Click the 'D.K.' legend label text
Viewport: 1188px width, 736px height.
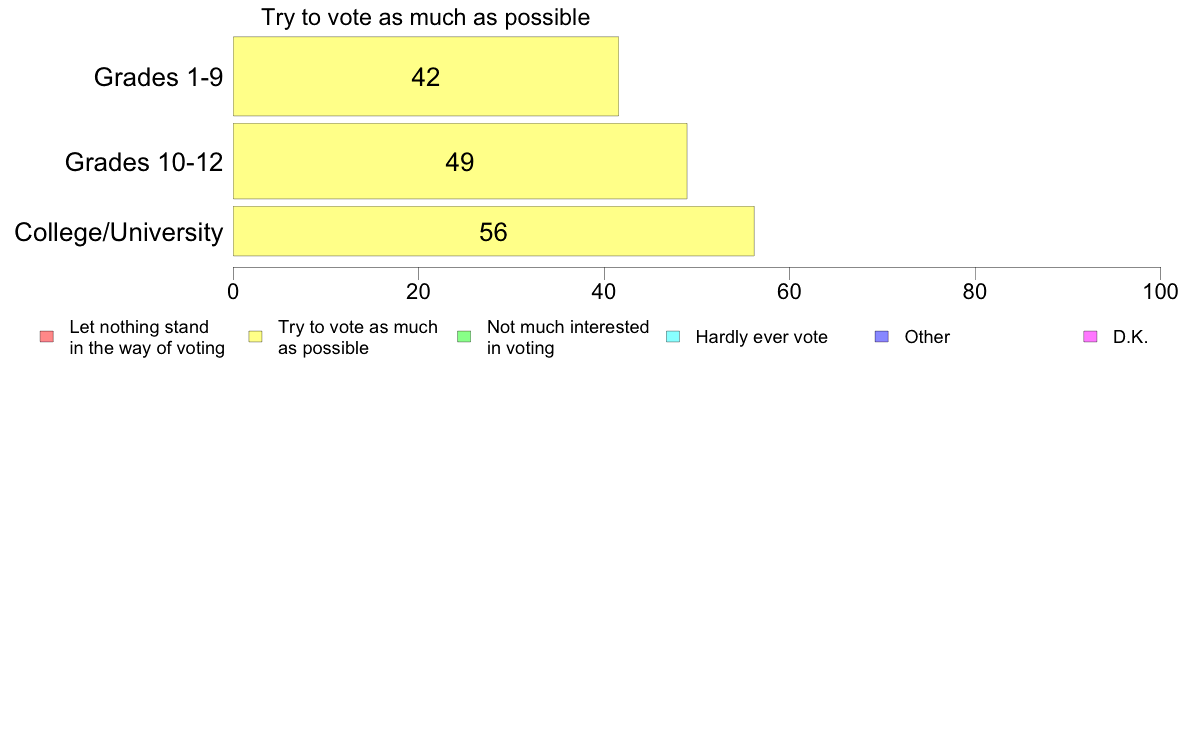[1130, 337]
